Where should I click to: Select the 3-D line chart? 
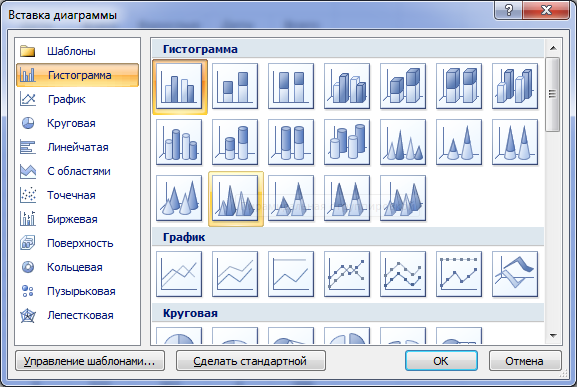pos(515,274)
